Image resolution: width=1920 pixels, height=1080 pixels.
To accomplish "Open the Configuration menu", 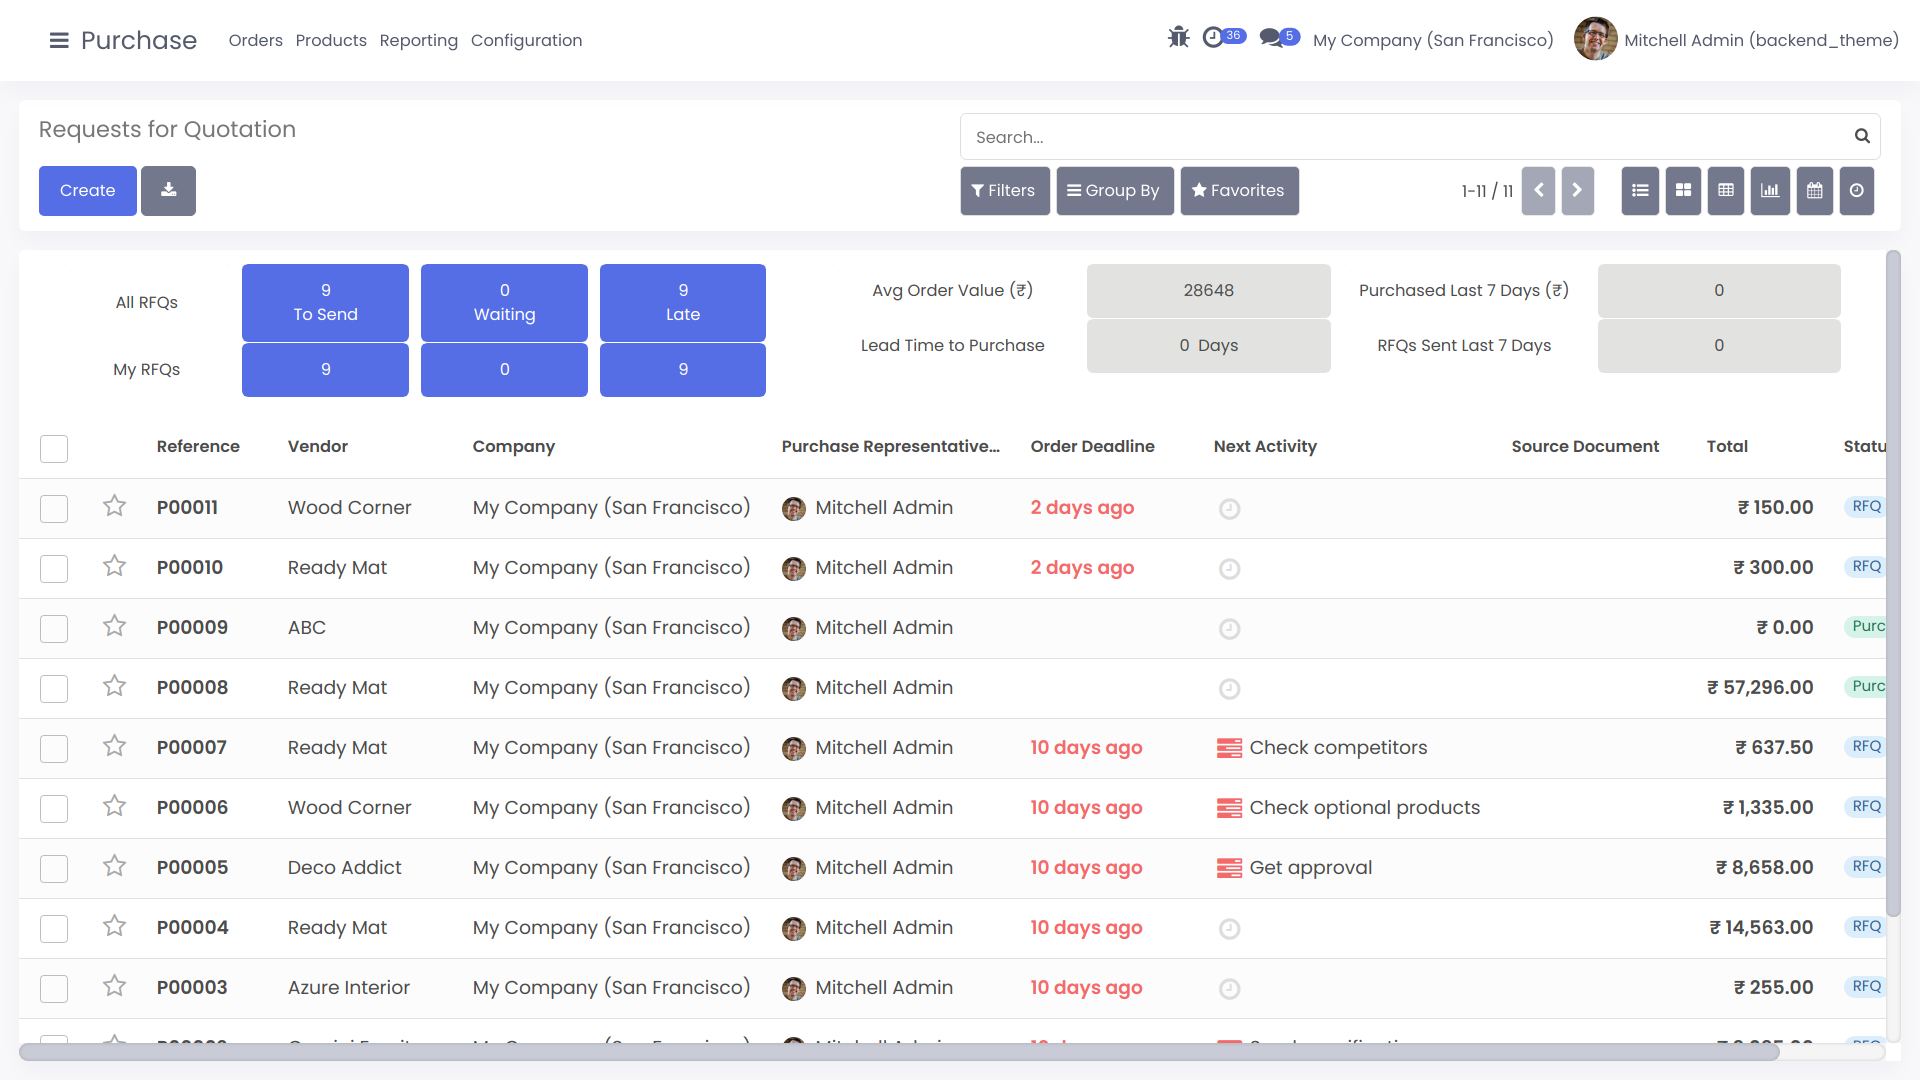I will [526, 40].
